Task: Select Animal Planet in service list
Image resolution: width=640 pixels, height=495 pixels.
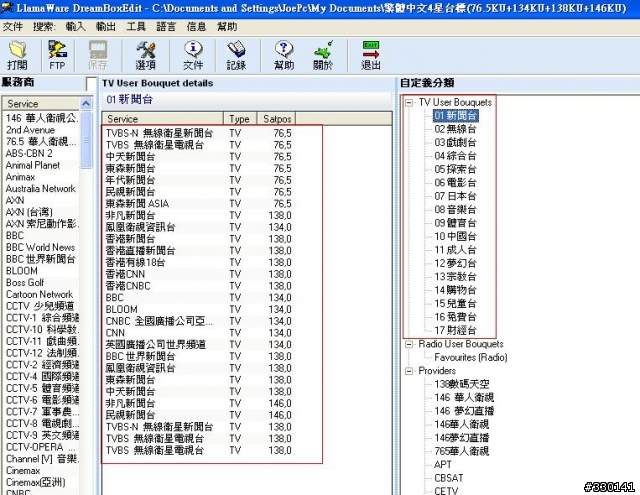Action: (33, 165)
